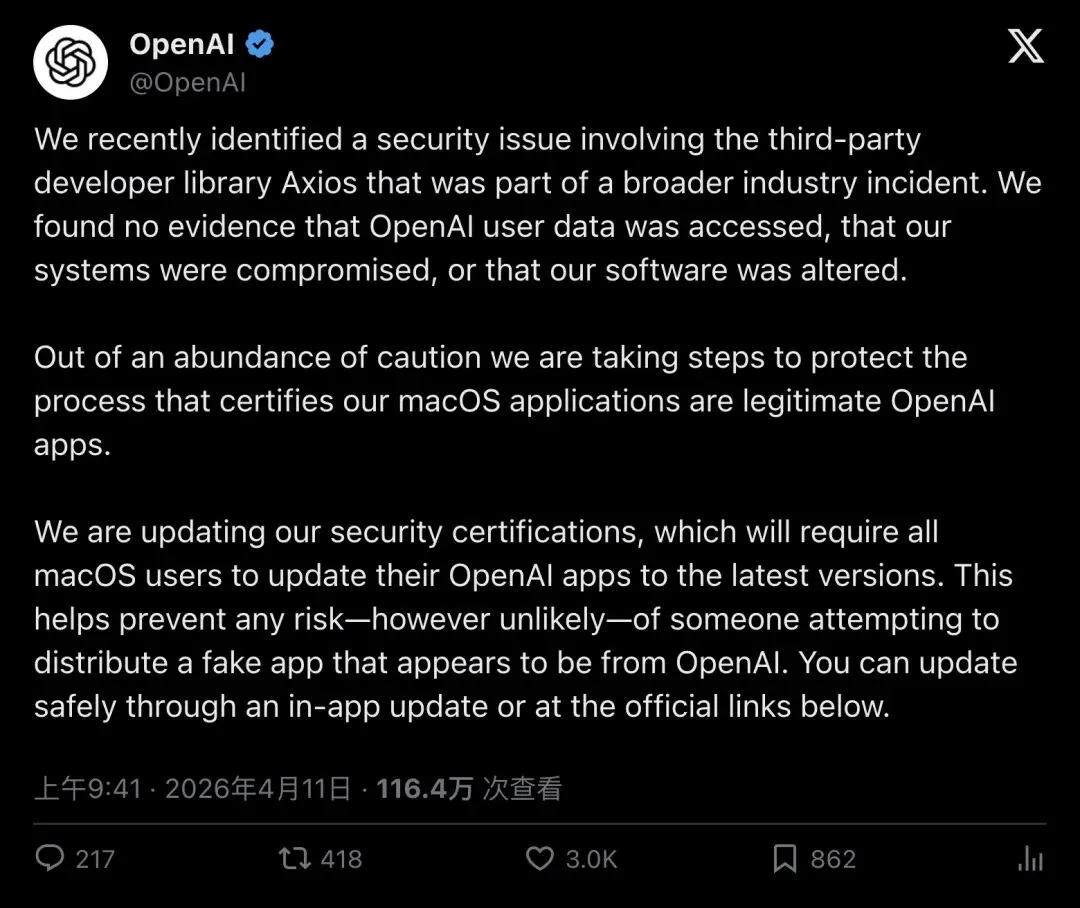Open analytics via the bar chart icon
This screenshot has width=1080, height=908.
click(x=1030, y=858)
